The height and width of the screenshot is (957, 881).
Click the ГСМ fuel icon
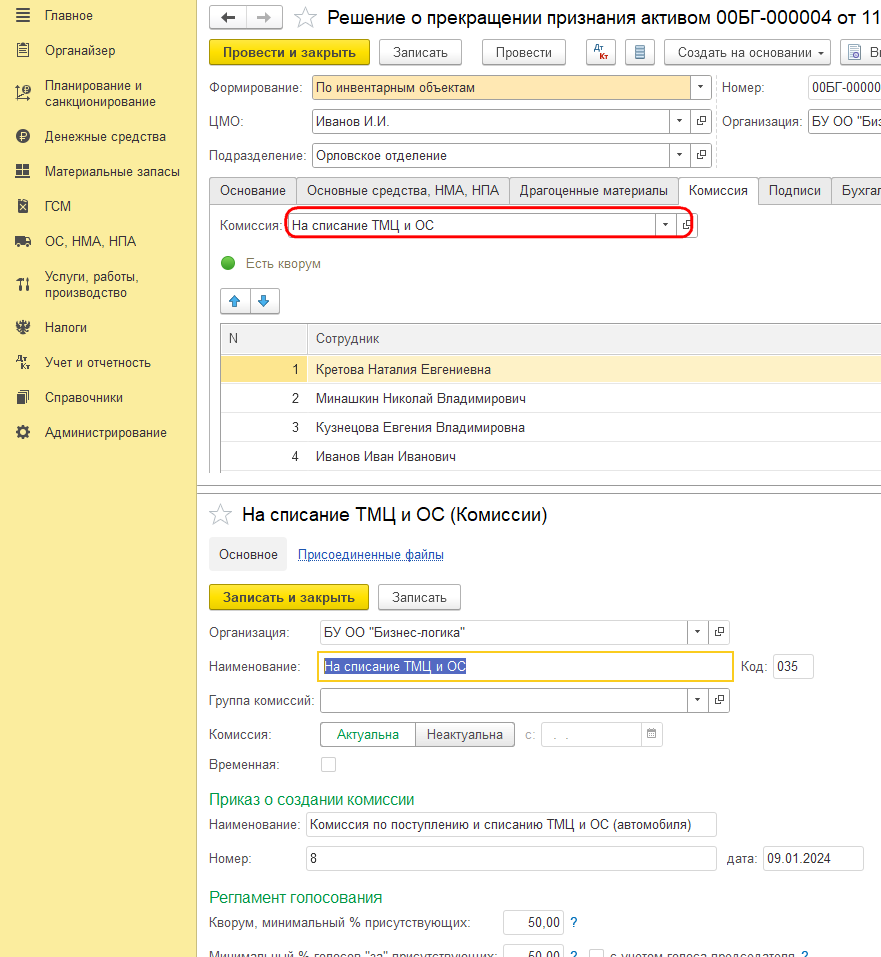pyautogui.click(x=23, y=206)
